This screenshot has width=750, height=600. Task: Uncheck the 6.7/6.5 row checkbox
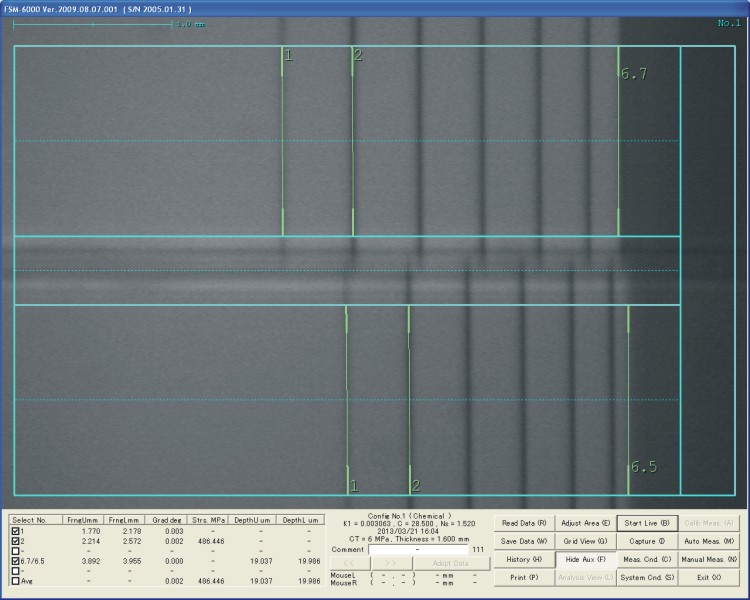tap(15, 562)
